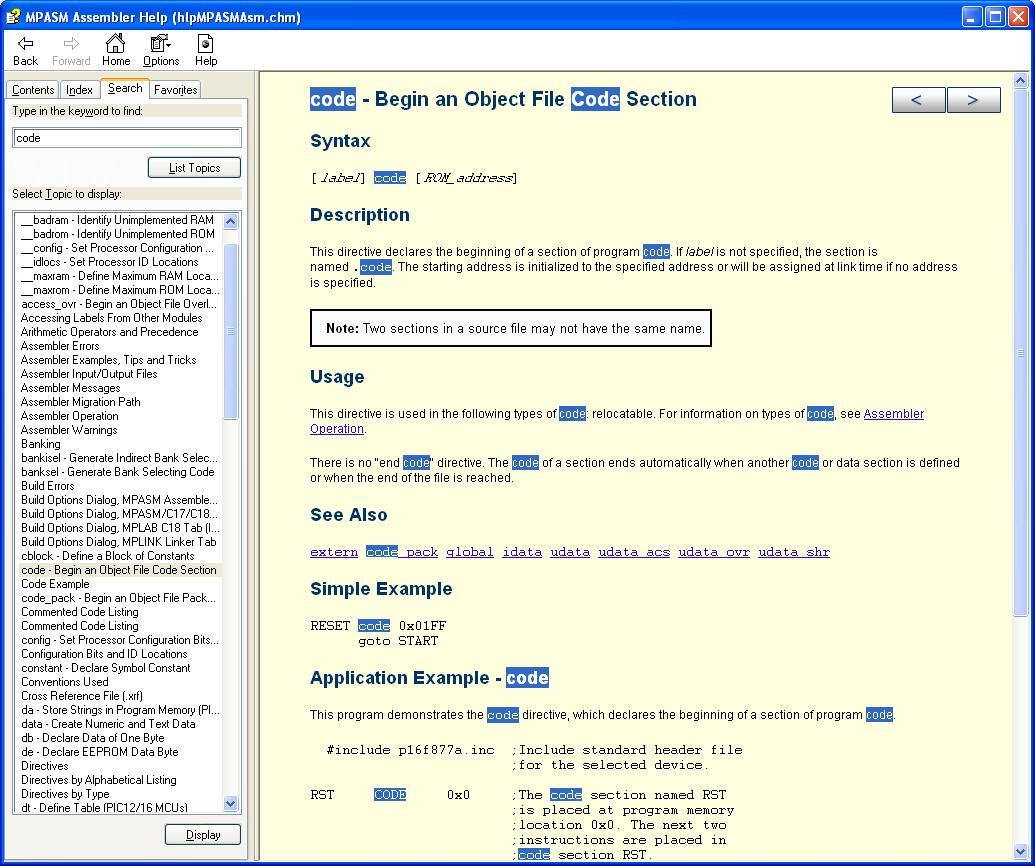
Task: Click content pane scroll down arrow
Action: (x=1020, y=852)
